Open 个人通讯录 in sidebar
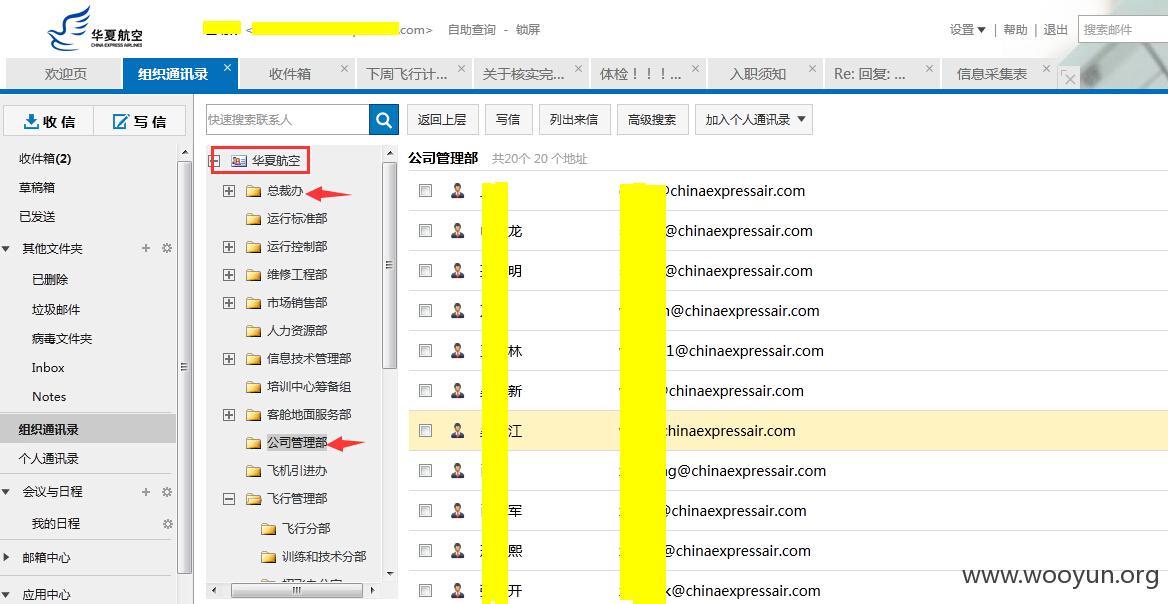The width and height of the screenshot is (1168, 604). click(48, 459)
